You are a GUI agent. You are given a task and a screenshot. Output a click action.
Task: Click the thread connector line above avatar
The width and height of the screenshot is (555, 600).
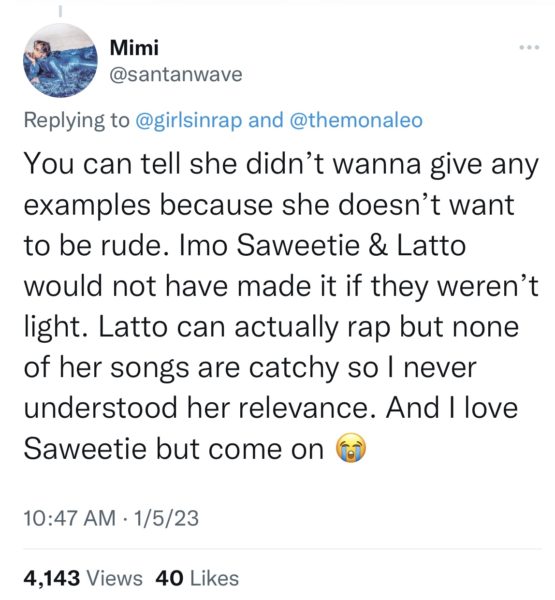60,11
